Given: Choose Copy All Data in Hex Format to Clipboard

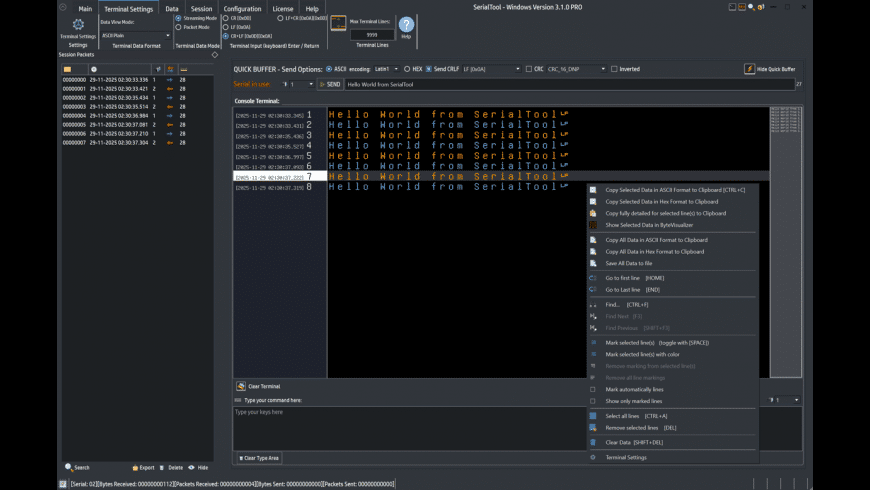Looking at the screenshot, I should 654,251.
